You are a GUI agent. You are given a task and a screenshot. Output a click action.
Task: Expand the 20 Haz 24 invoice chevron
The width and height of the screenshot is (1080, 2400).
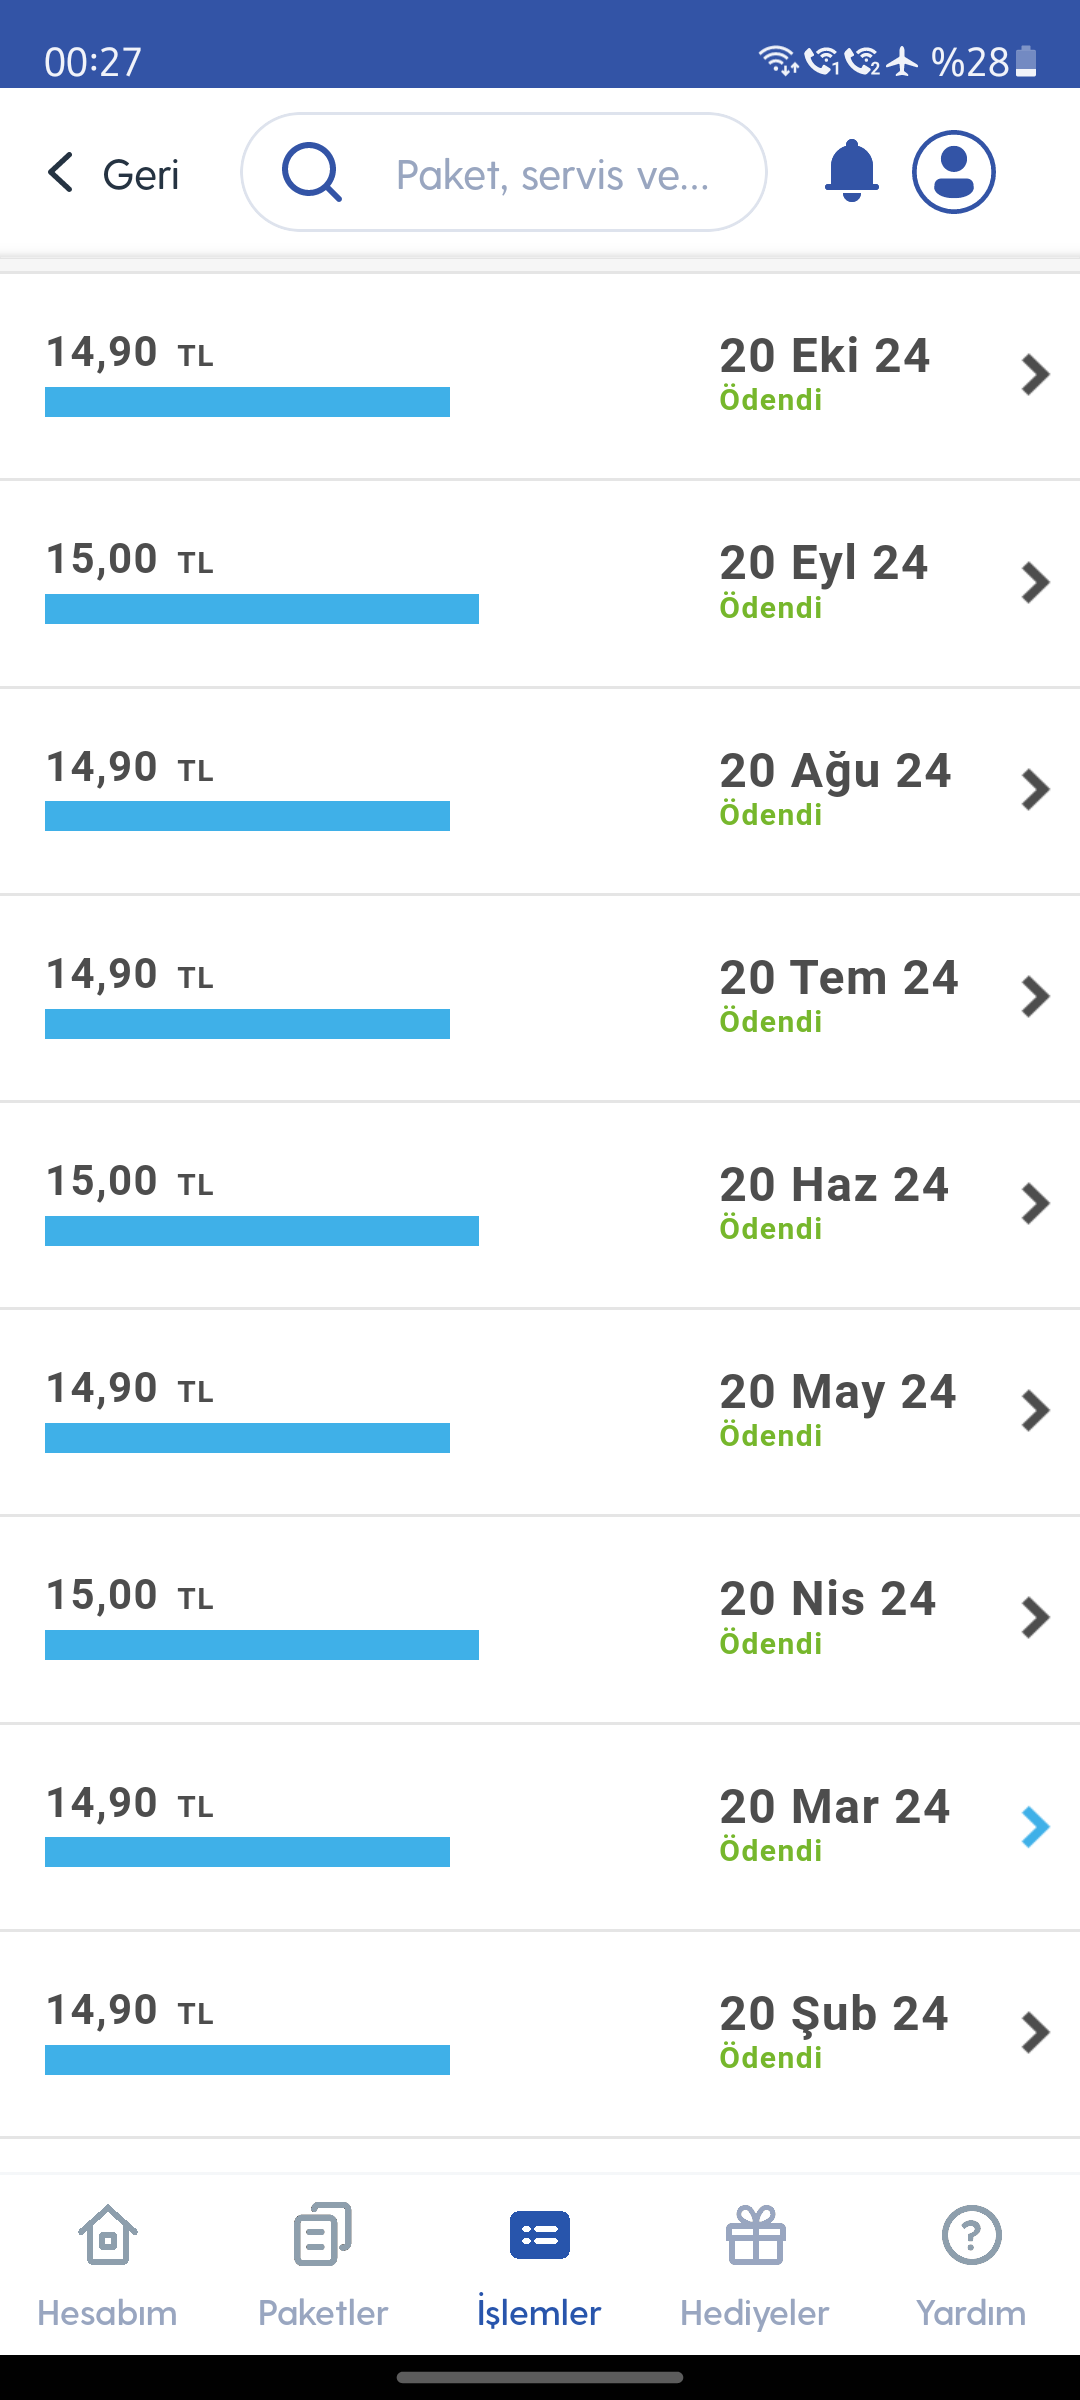[1036, 1204]
